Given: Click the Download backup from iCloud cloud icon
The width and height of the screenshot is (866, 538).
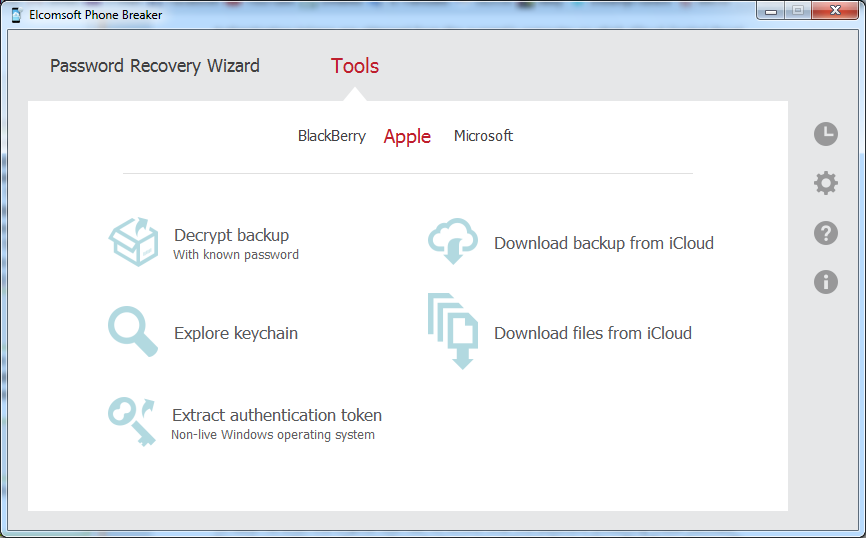Looking at the screenshot, I should 453,241.
